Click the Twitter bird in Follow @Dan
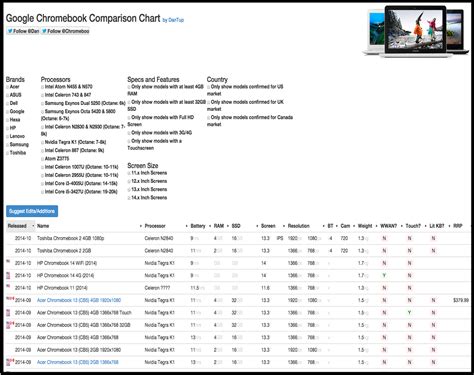 [10, 31]
